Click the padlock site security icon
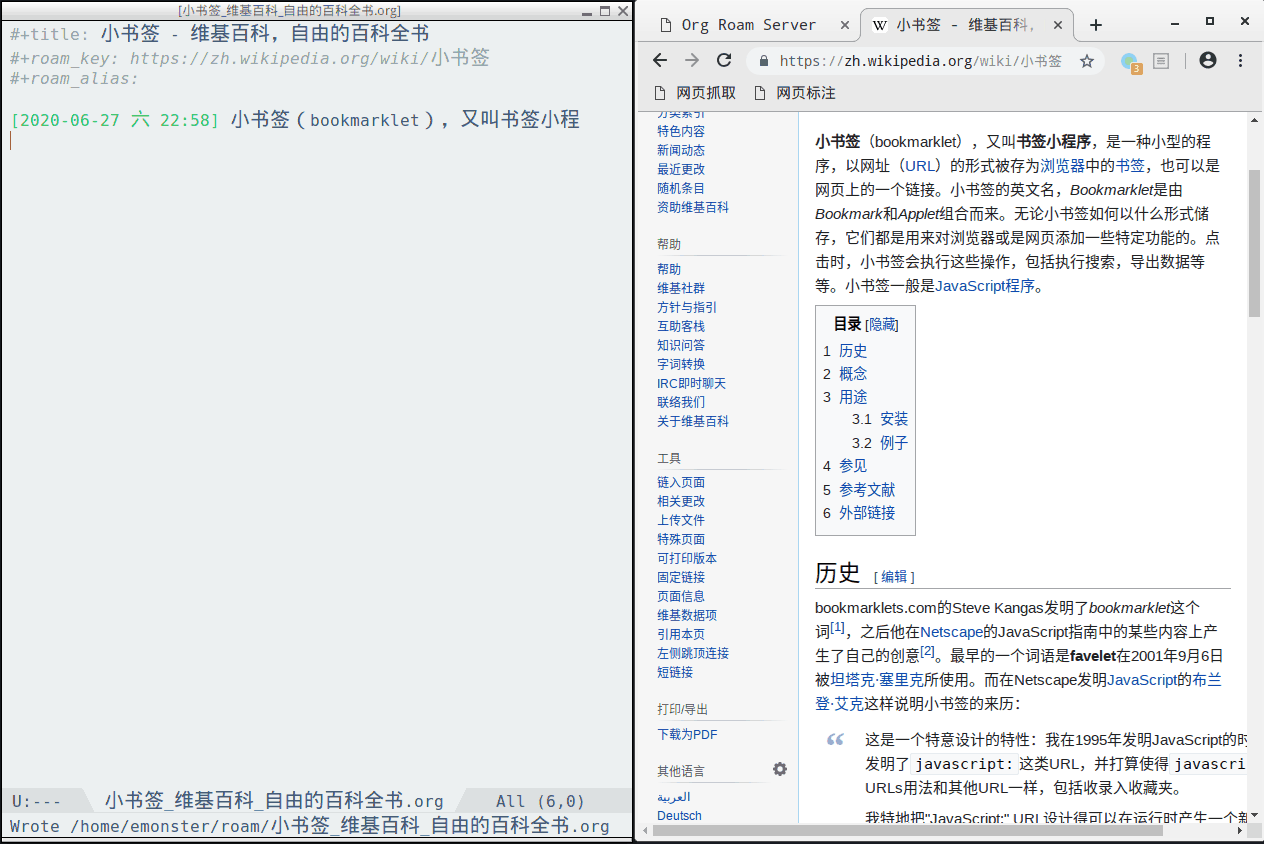The width and height of the screenshot is (1264, 844). [765, 61]
